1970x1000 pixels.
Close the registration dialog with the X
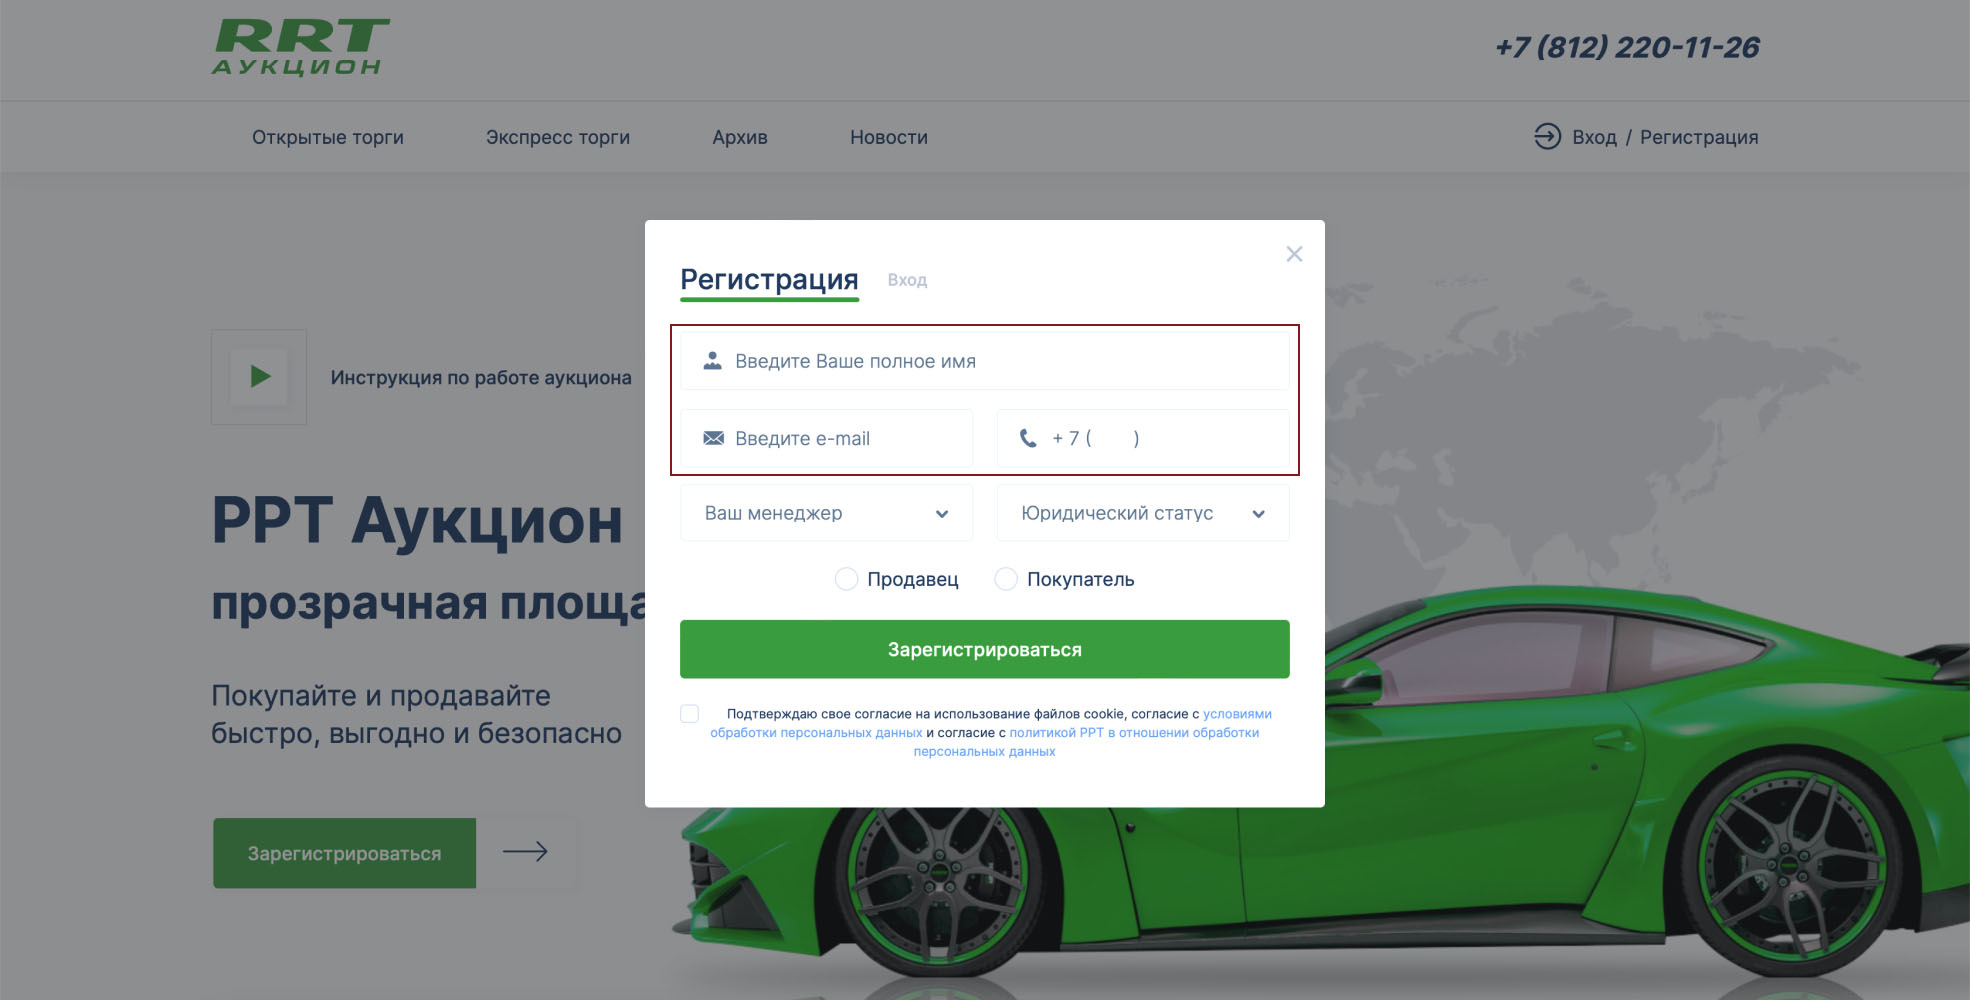[x=1294, y=254]
